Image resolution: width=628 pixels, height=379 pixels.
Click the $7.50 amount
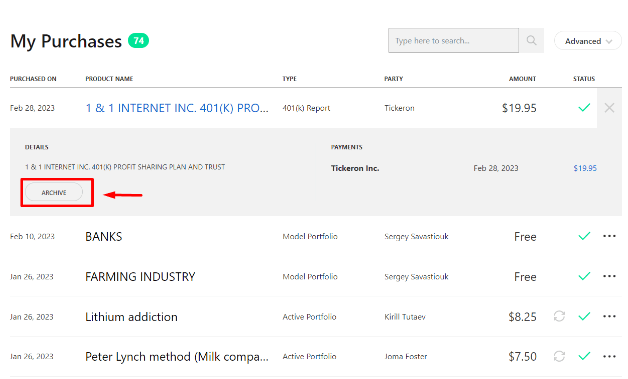(522, 357)
